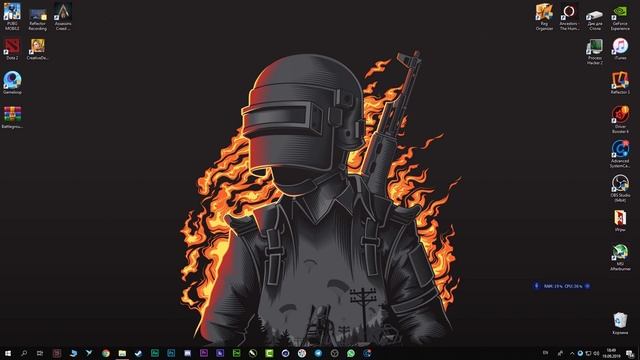
Task: Open the iTunes desktop shortcut
Action: pos(620,49)
